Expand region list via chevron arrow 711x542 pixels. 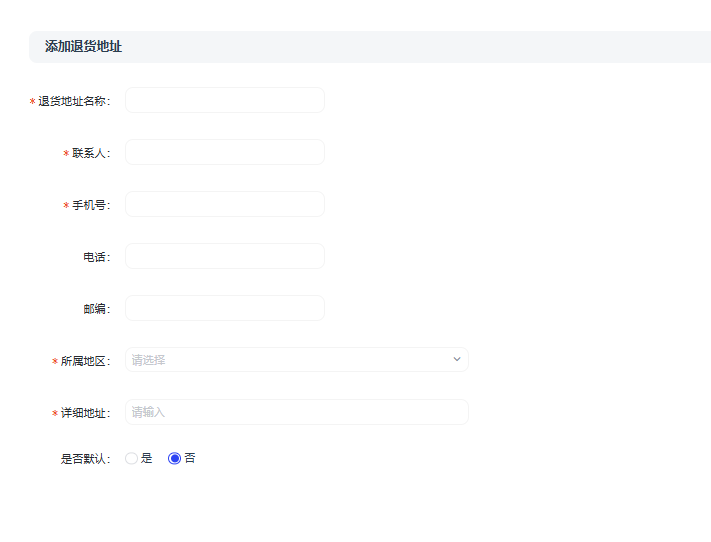[457, 360]
